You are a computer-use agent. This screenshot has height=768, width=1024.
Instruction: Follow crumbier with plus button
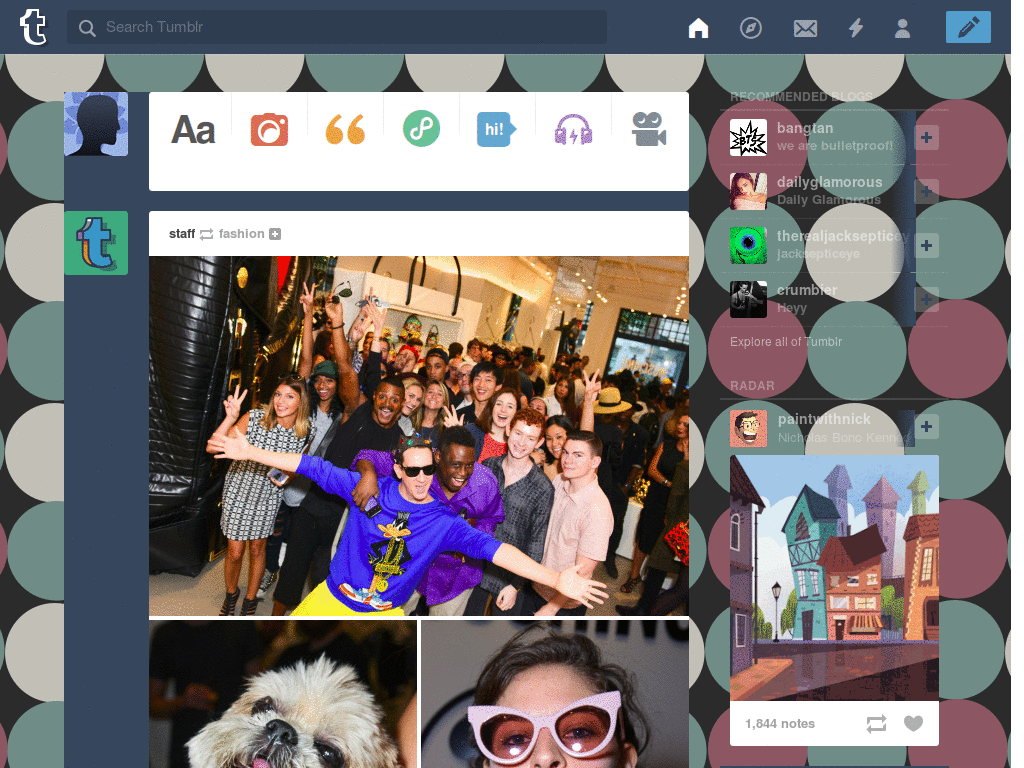[926, 300]
